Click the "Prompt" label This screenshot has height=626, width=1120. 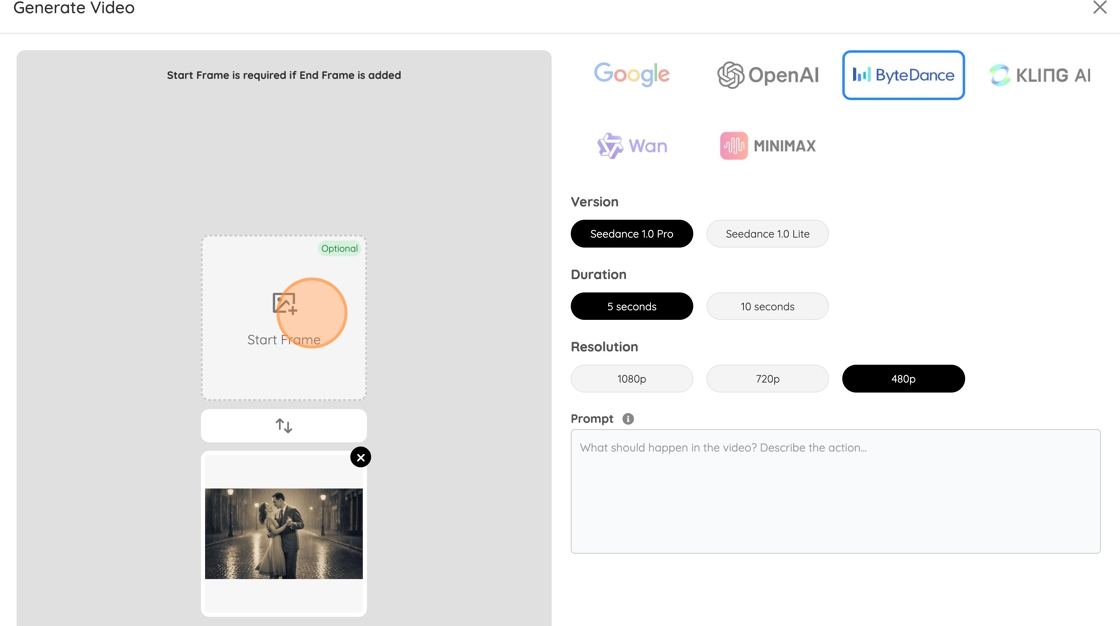pos(592,419)
